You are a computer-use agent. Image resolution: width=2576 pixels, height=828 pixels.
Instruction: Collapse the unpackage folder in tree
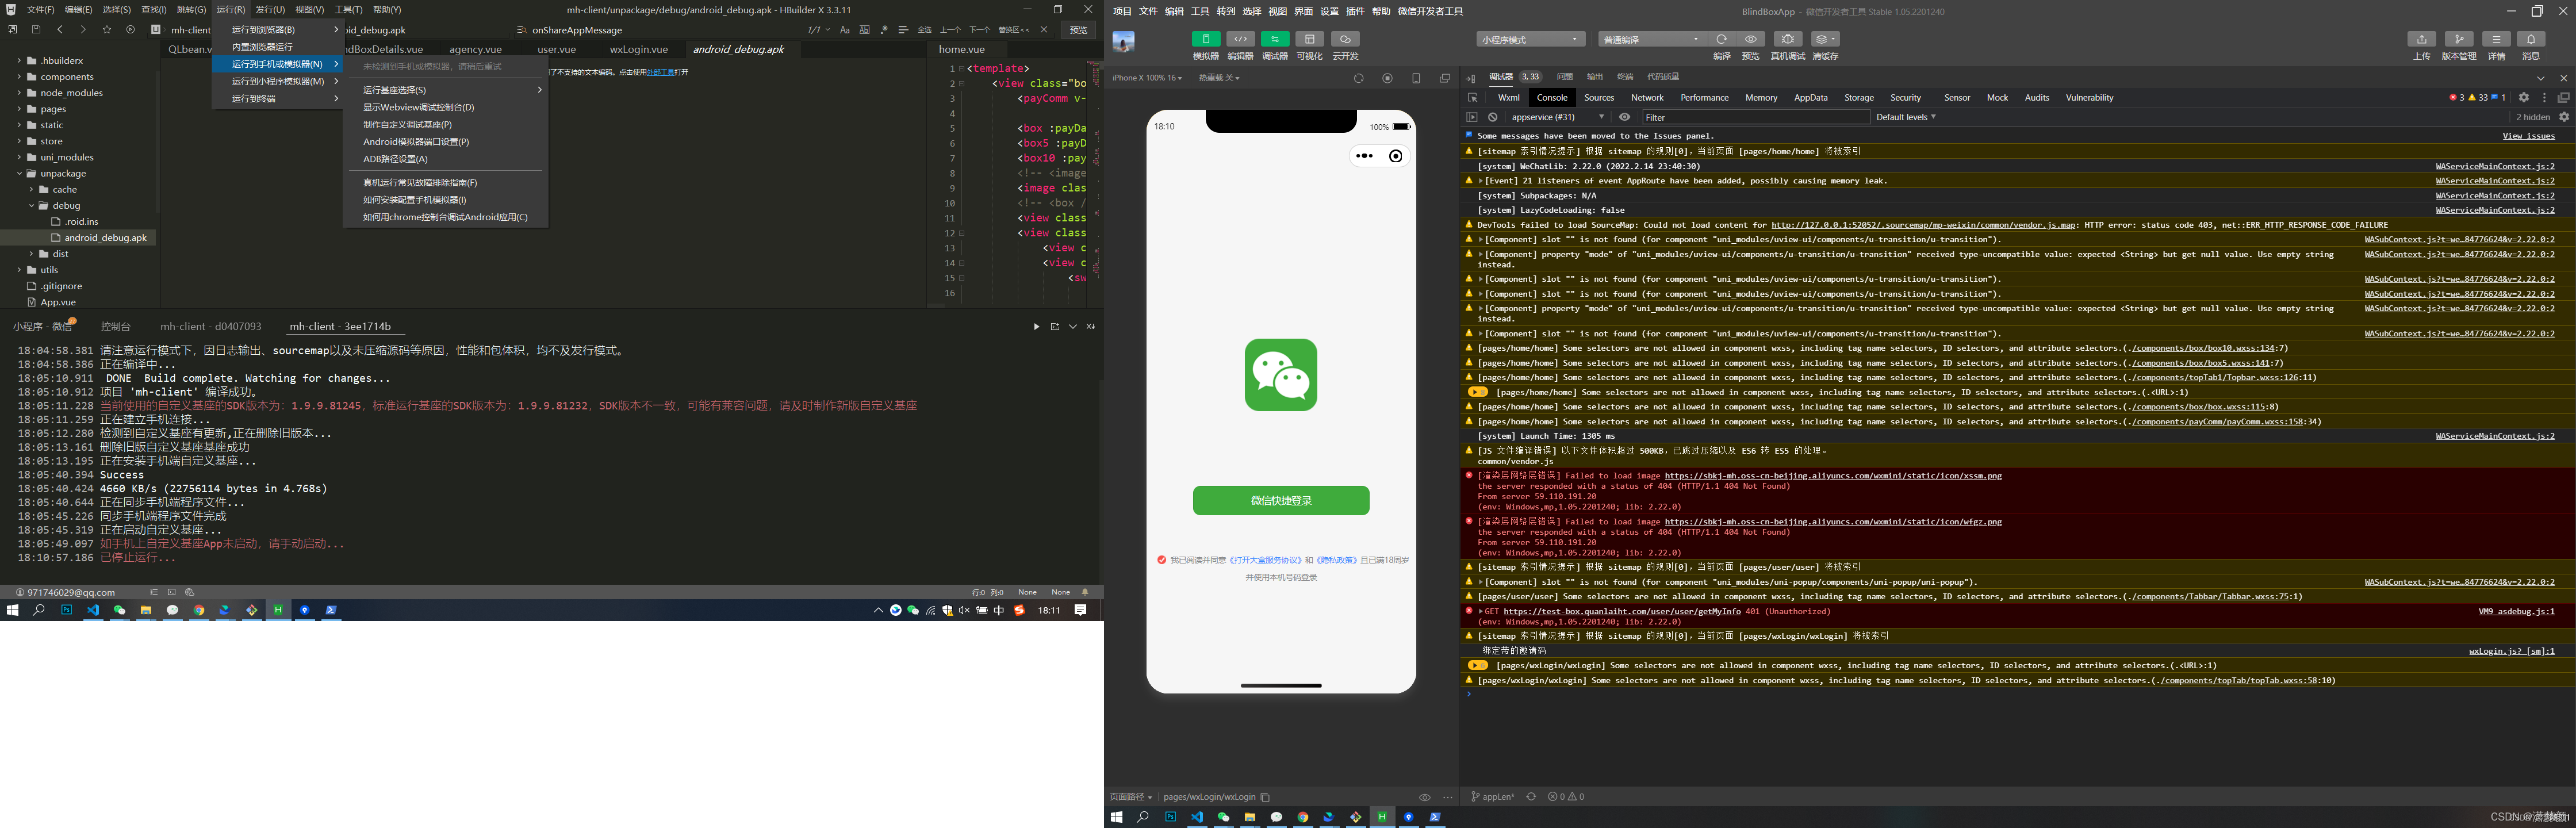click(x=19, y=173)
